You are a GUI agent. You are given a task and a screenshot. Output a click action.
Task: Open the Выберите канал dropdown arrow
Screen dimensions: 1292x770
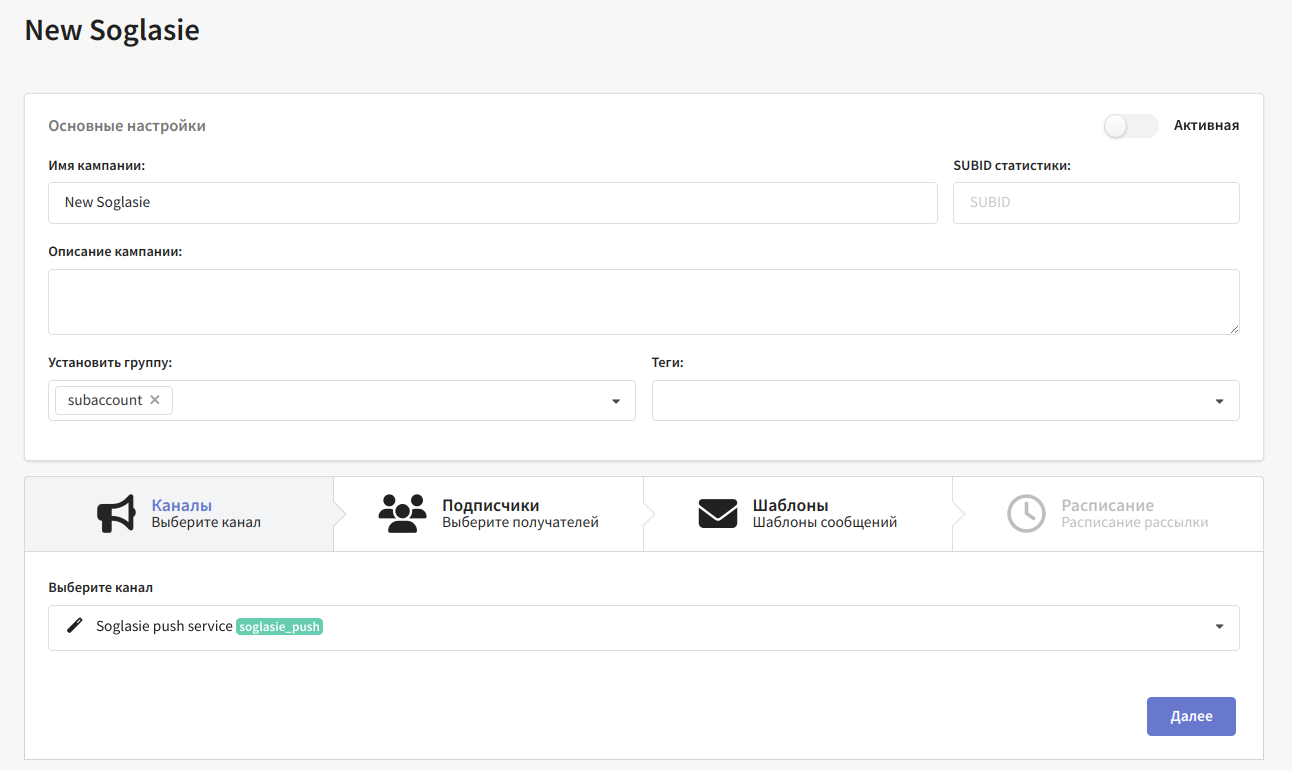pyautogui.click(x=1219, y=627)
